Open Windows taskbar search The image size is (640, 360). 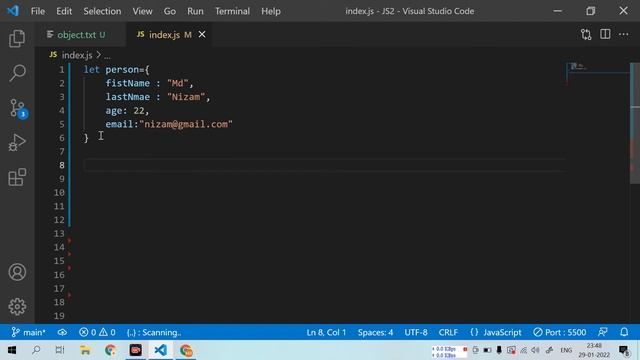coord(36,350)
